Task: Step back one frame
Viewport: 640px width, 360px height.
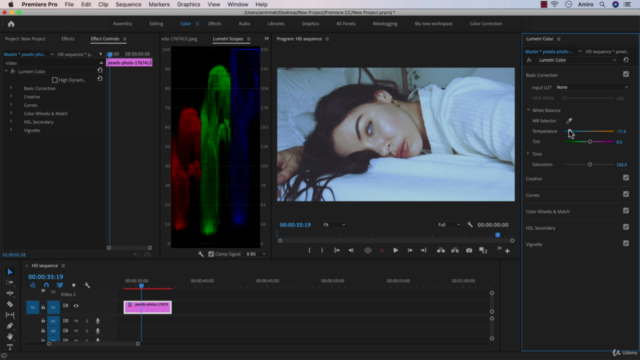Action: (x=351, y=250)
